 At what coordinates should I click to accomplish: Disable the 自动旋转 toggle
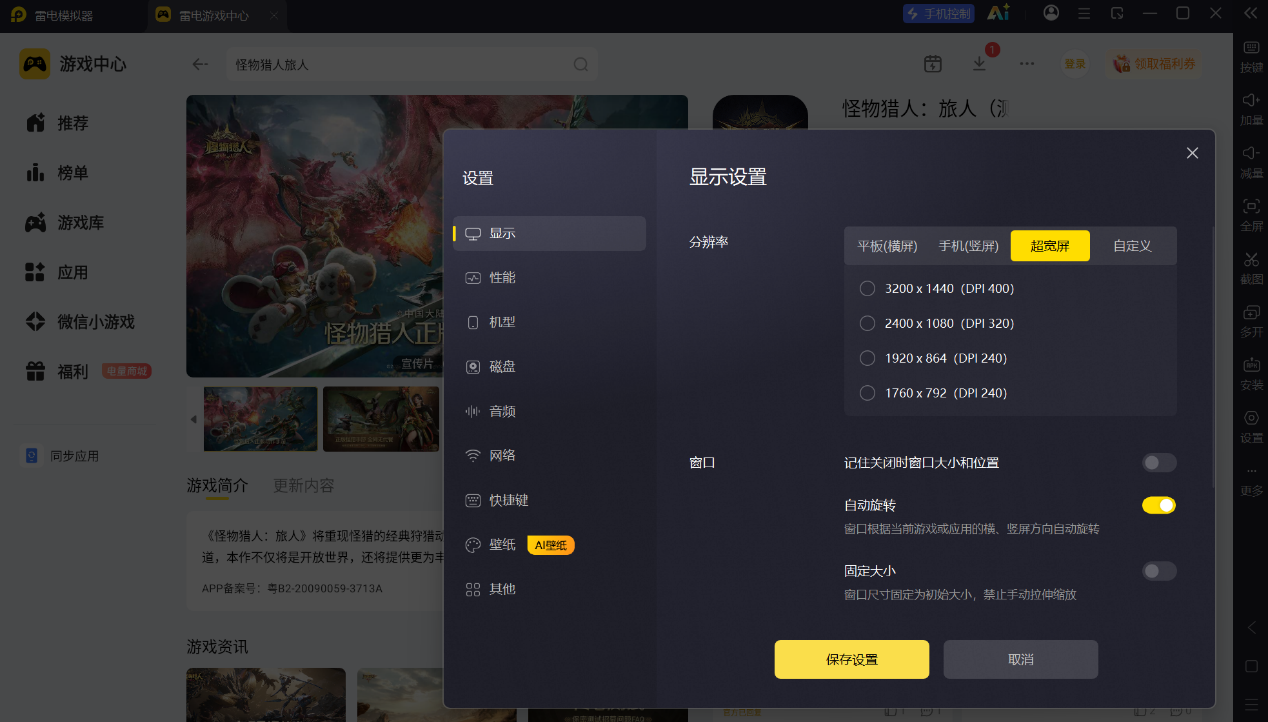tap(1159, 505)
